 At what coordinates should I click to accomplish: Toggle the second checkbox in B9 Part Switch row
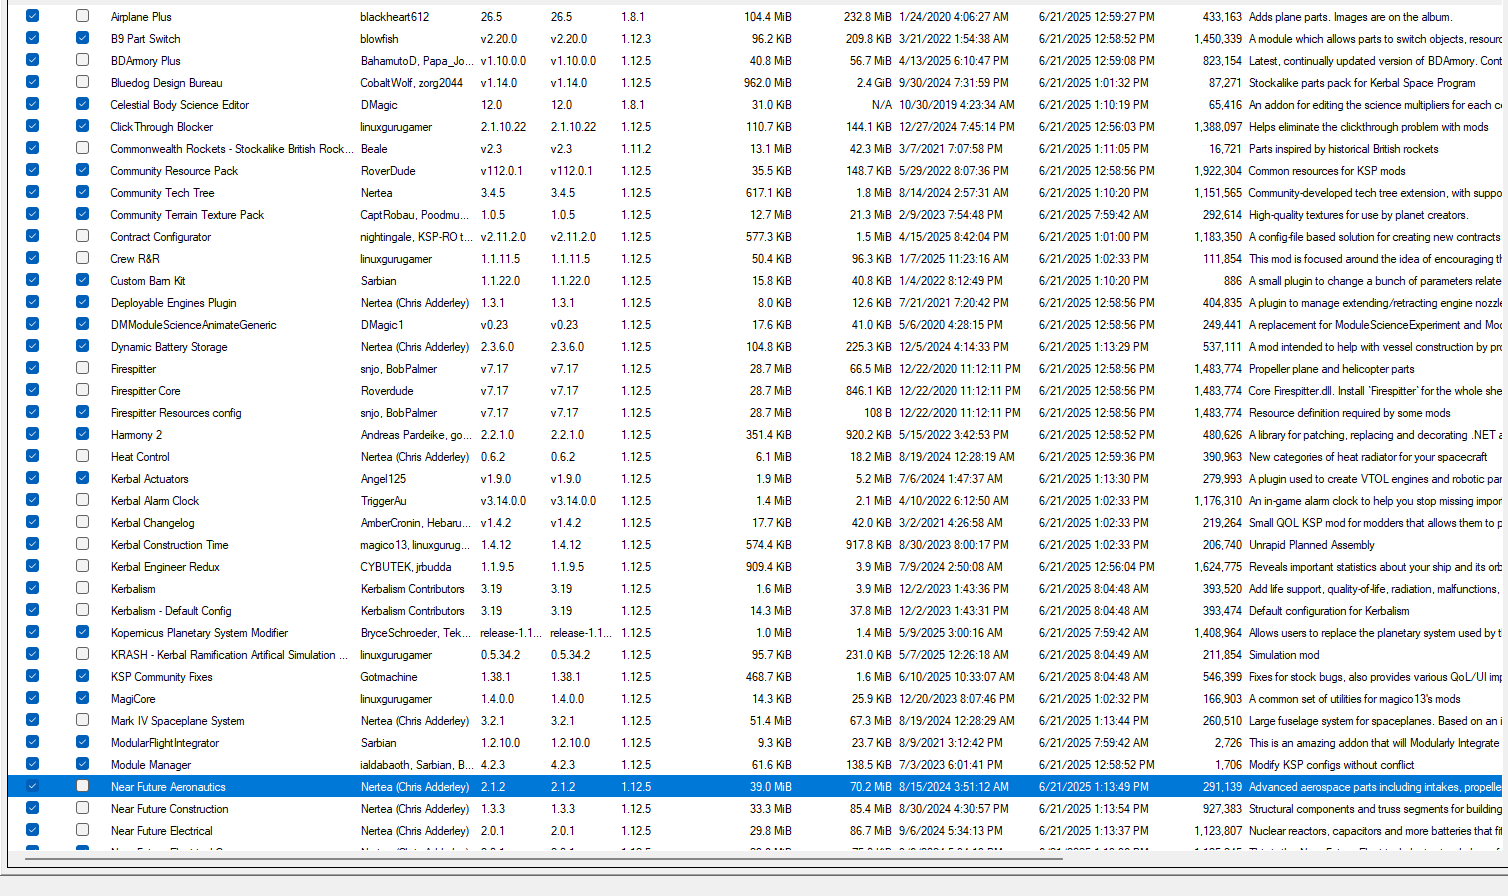[x=82, y=38]
